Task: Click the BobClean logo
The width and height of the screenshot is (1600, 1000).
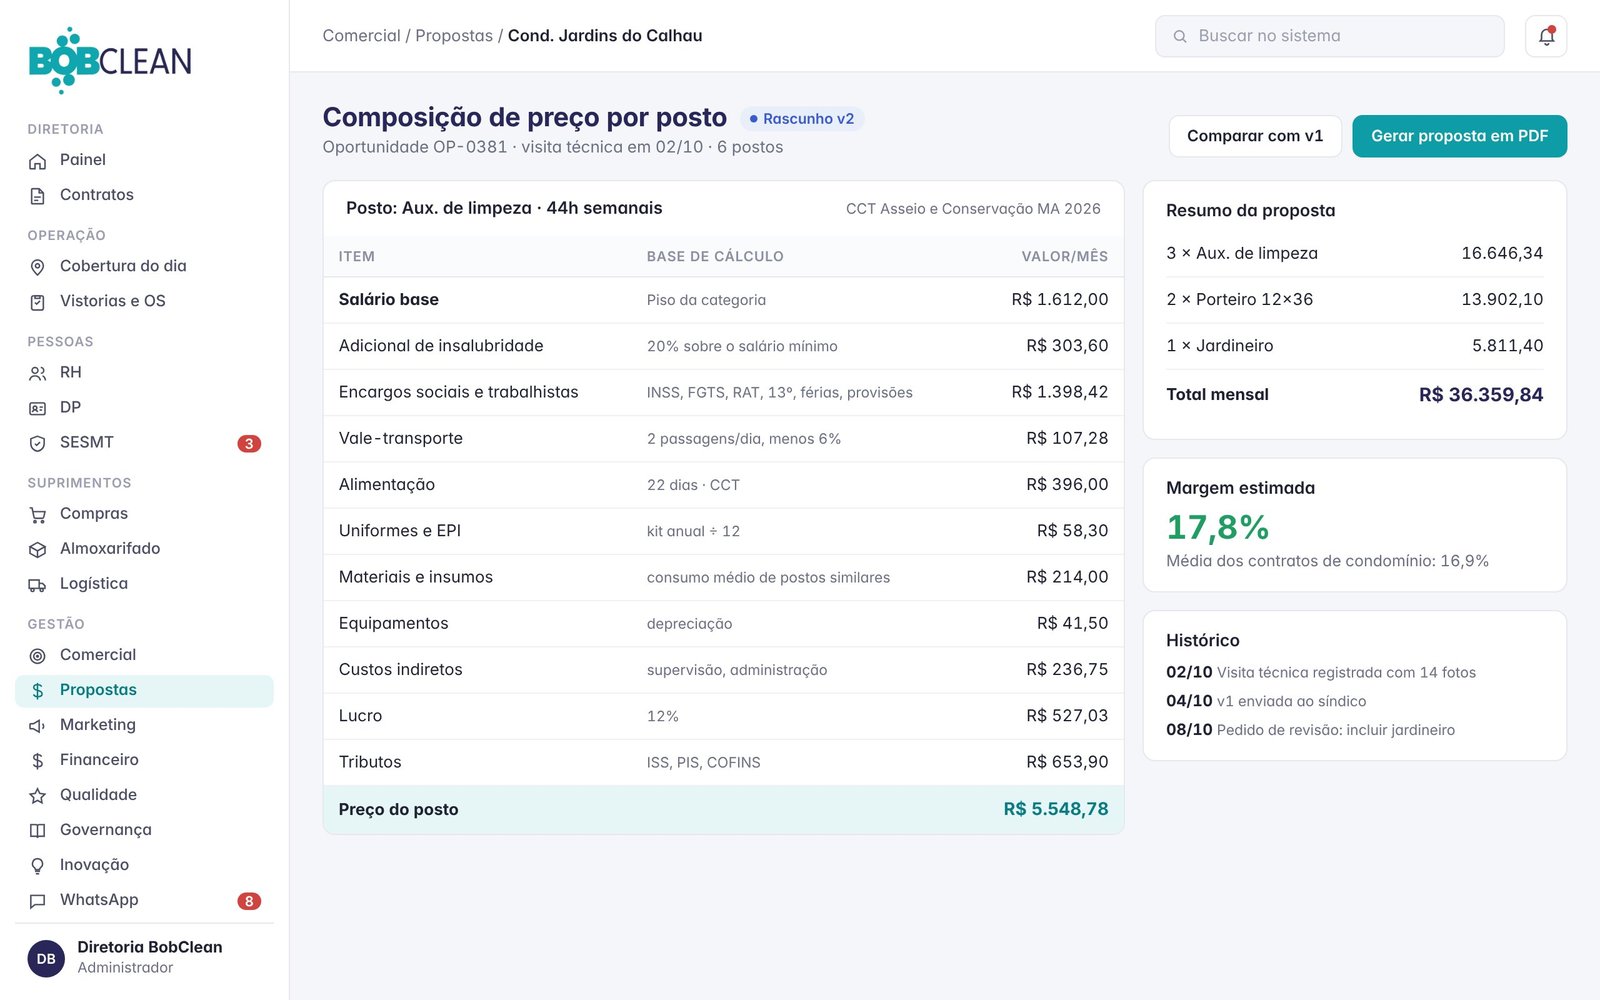Action: pyautogui.click(x=110, y=61)
